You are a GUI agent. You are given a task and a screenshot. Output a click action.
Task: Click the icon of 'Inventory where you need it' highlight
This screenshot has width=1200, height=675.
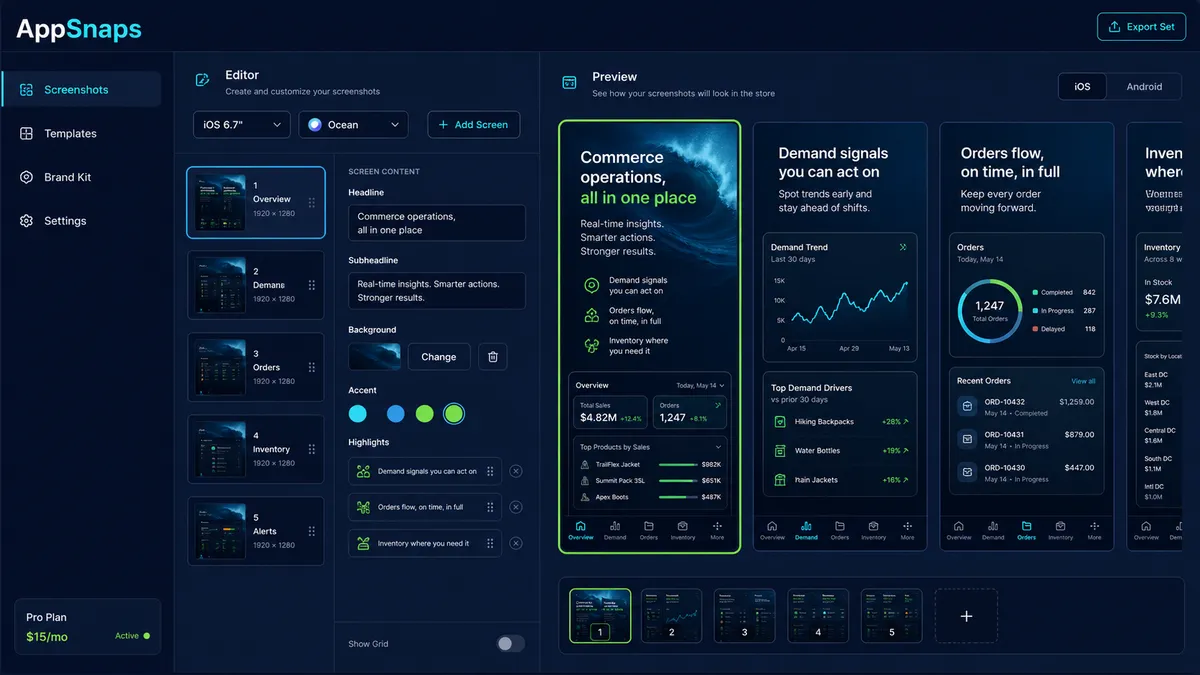click(x=363, y=543)
